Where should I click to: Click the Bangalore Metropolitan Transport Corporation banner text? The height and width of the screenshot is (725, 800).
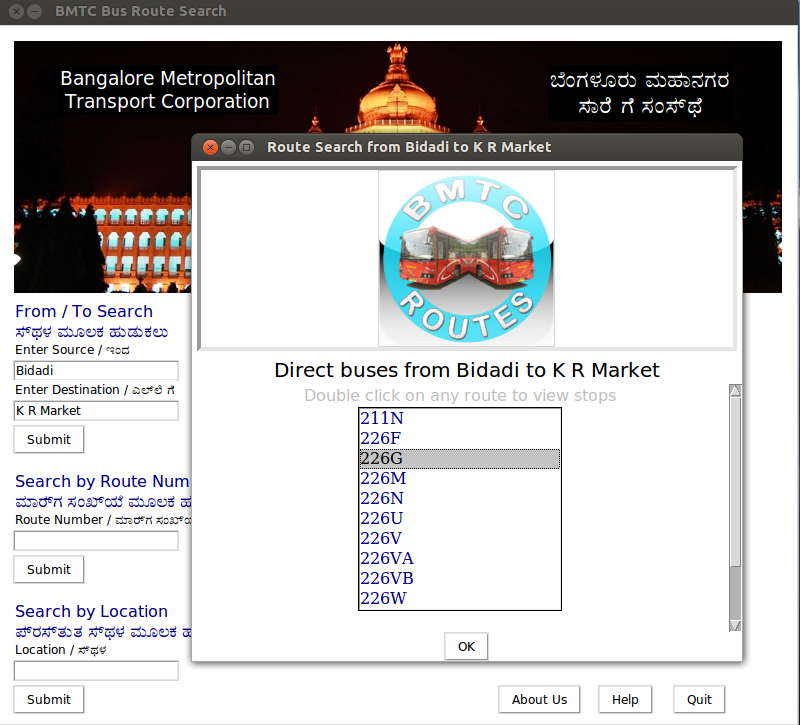coord(167,90)
